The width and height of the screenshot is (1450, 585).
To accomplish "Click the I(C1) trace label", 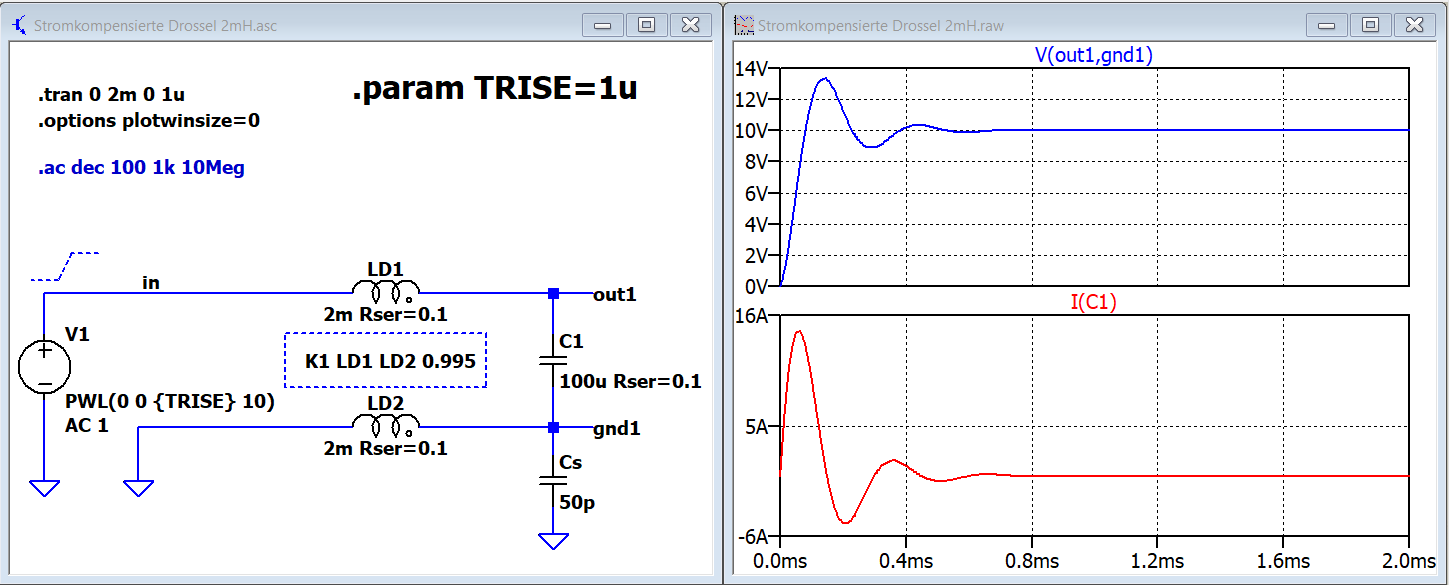I will click(x=1094, y=303).
